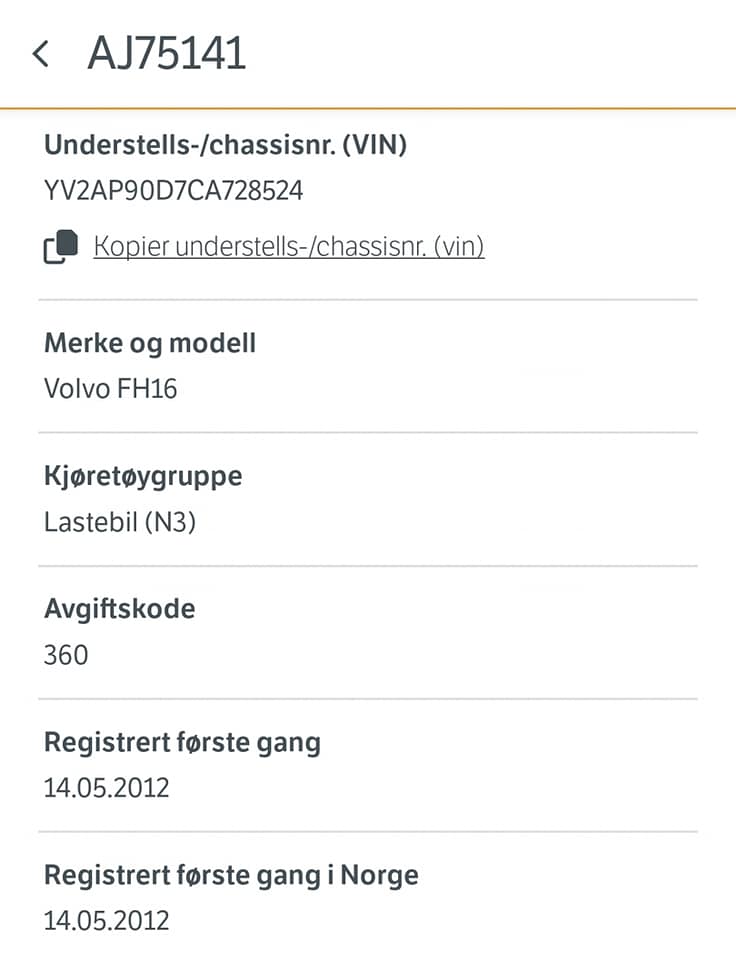
Task: Select the 'Volvo FH16' model text
Action: click(111, 388)
